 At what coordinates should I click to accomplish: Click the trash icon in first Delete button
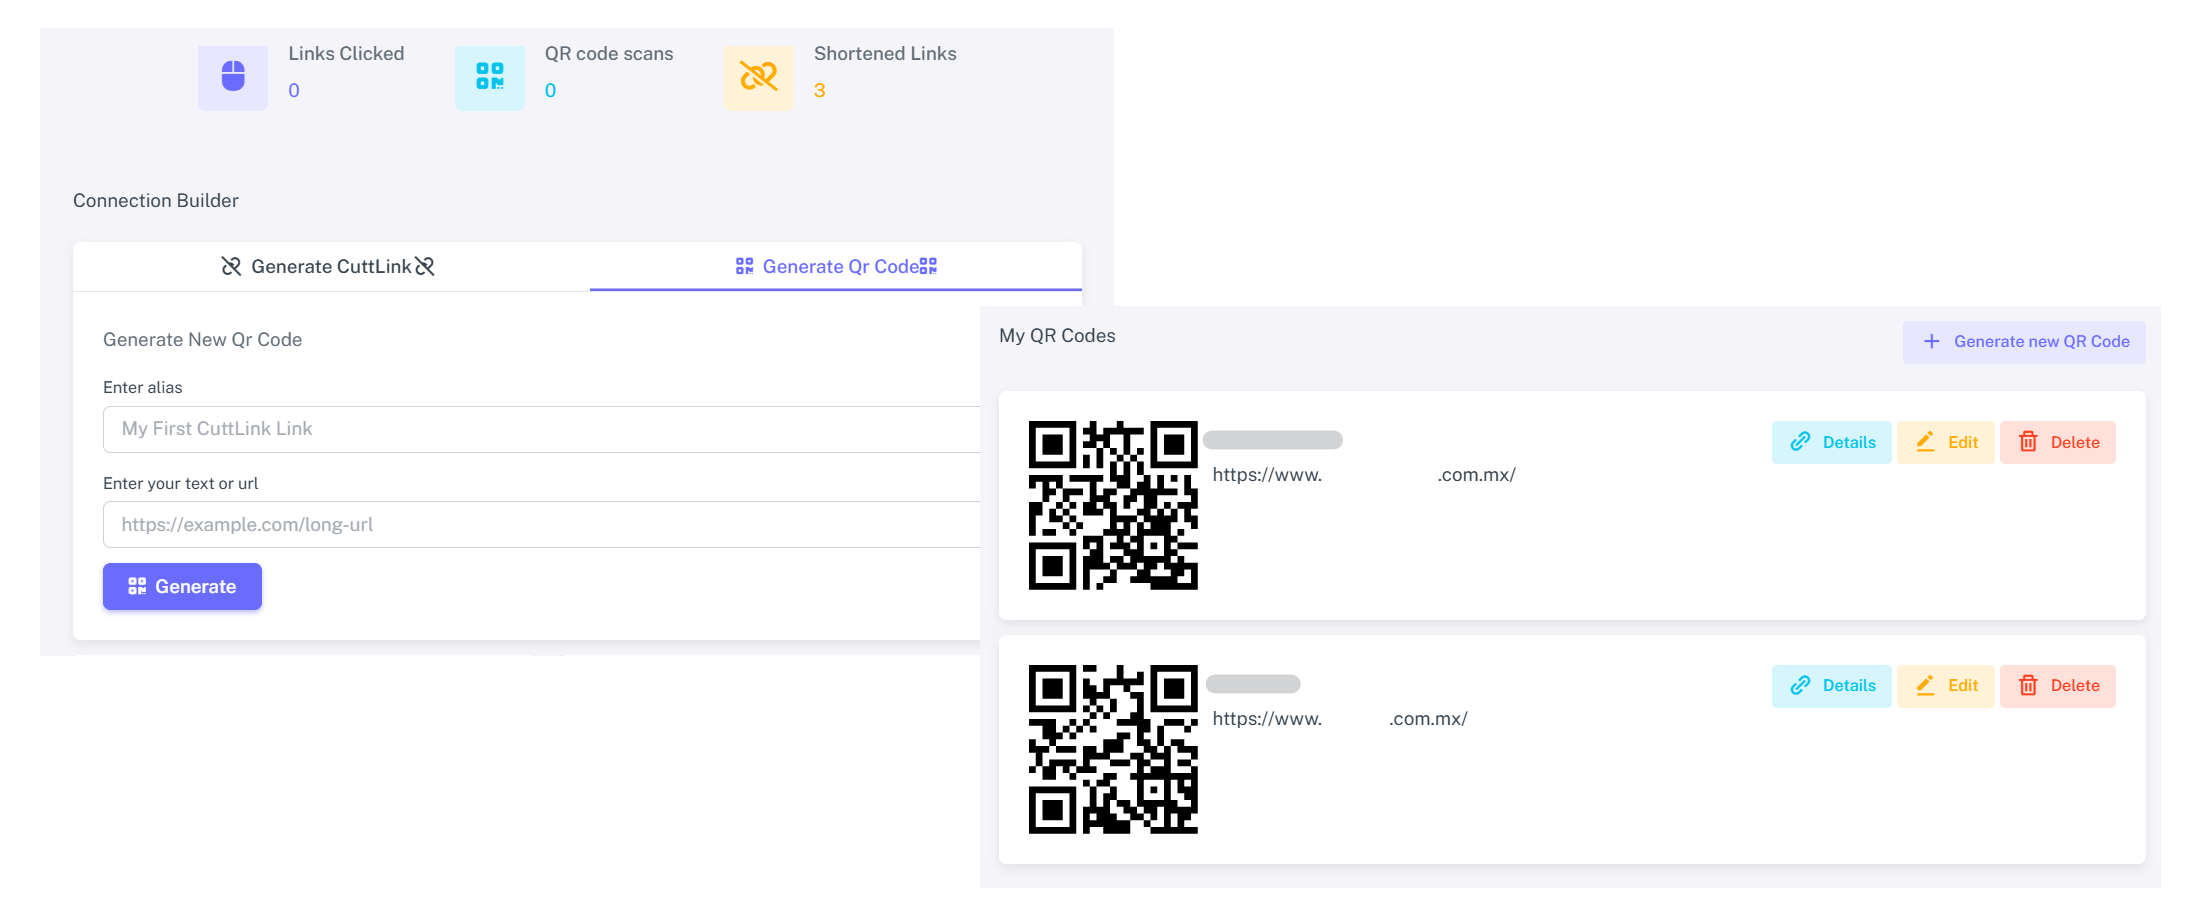2028,442
